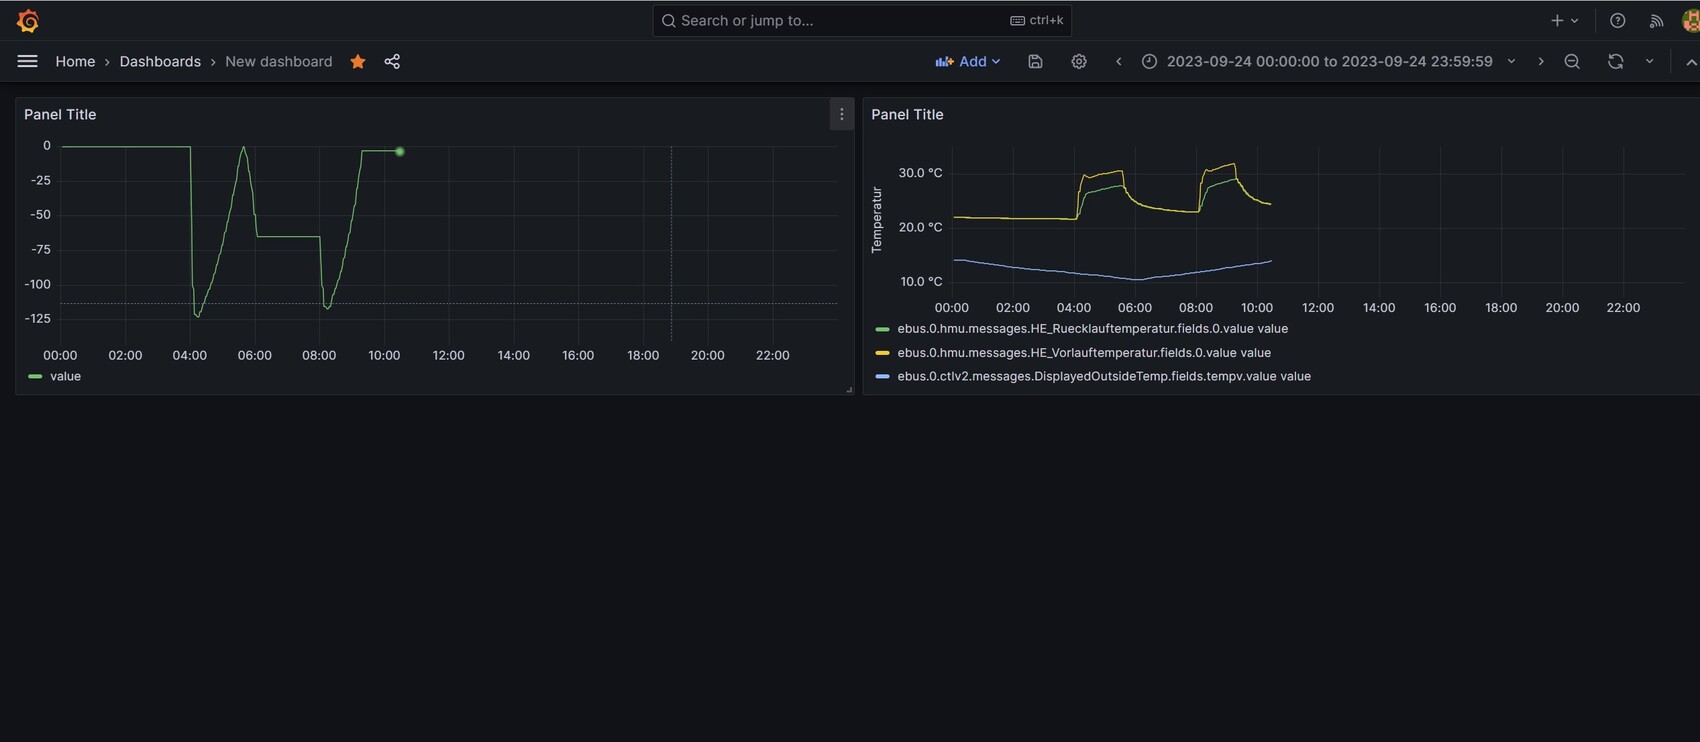Image resolution: width=1700 pixels, height=742 pixels.
Task: Go to Home breadcrumb link
Action: (75, 61)
